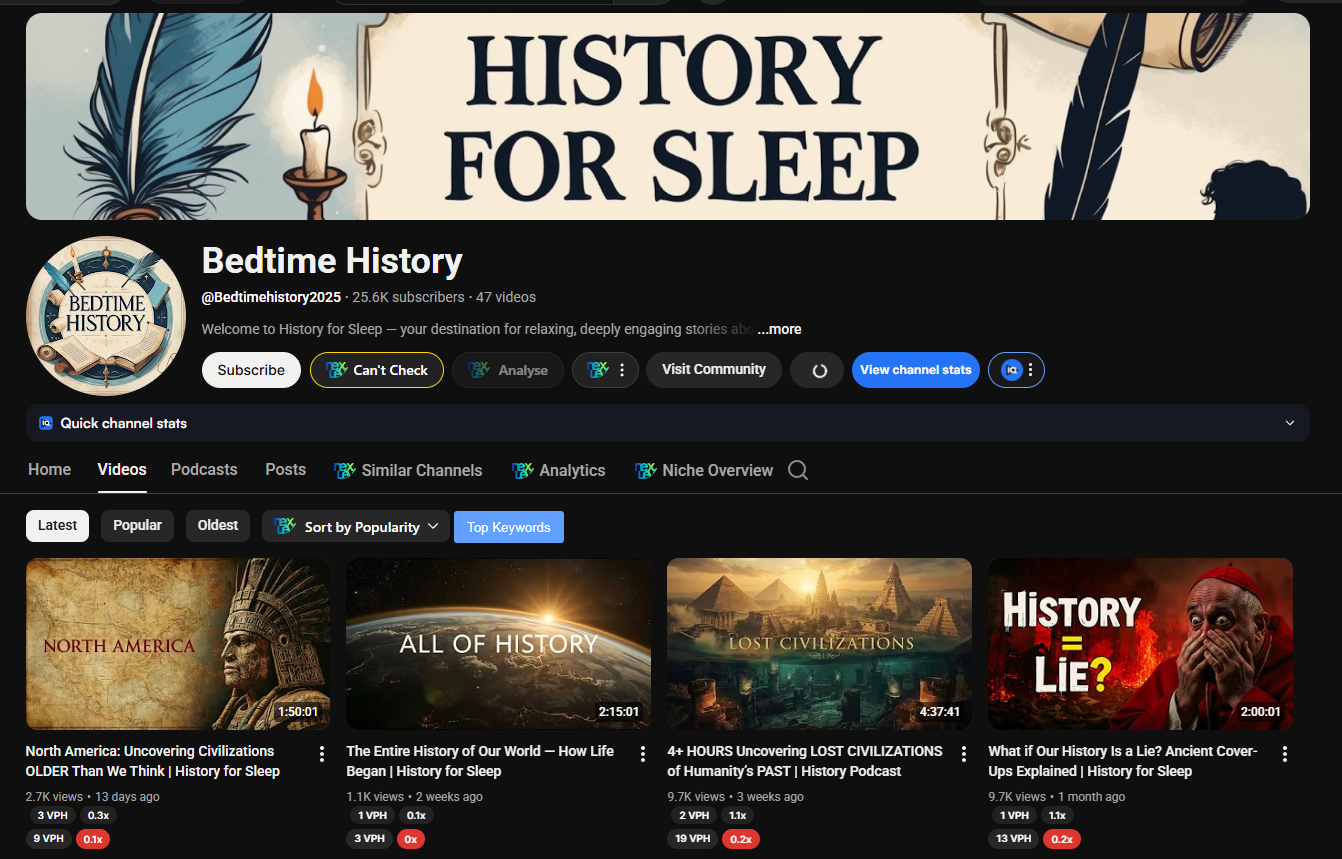This screenshot has height=859, width=1342.
Task: Subscribe to Bedtime History channel
Action: pos(251,370)
